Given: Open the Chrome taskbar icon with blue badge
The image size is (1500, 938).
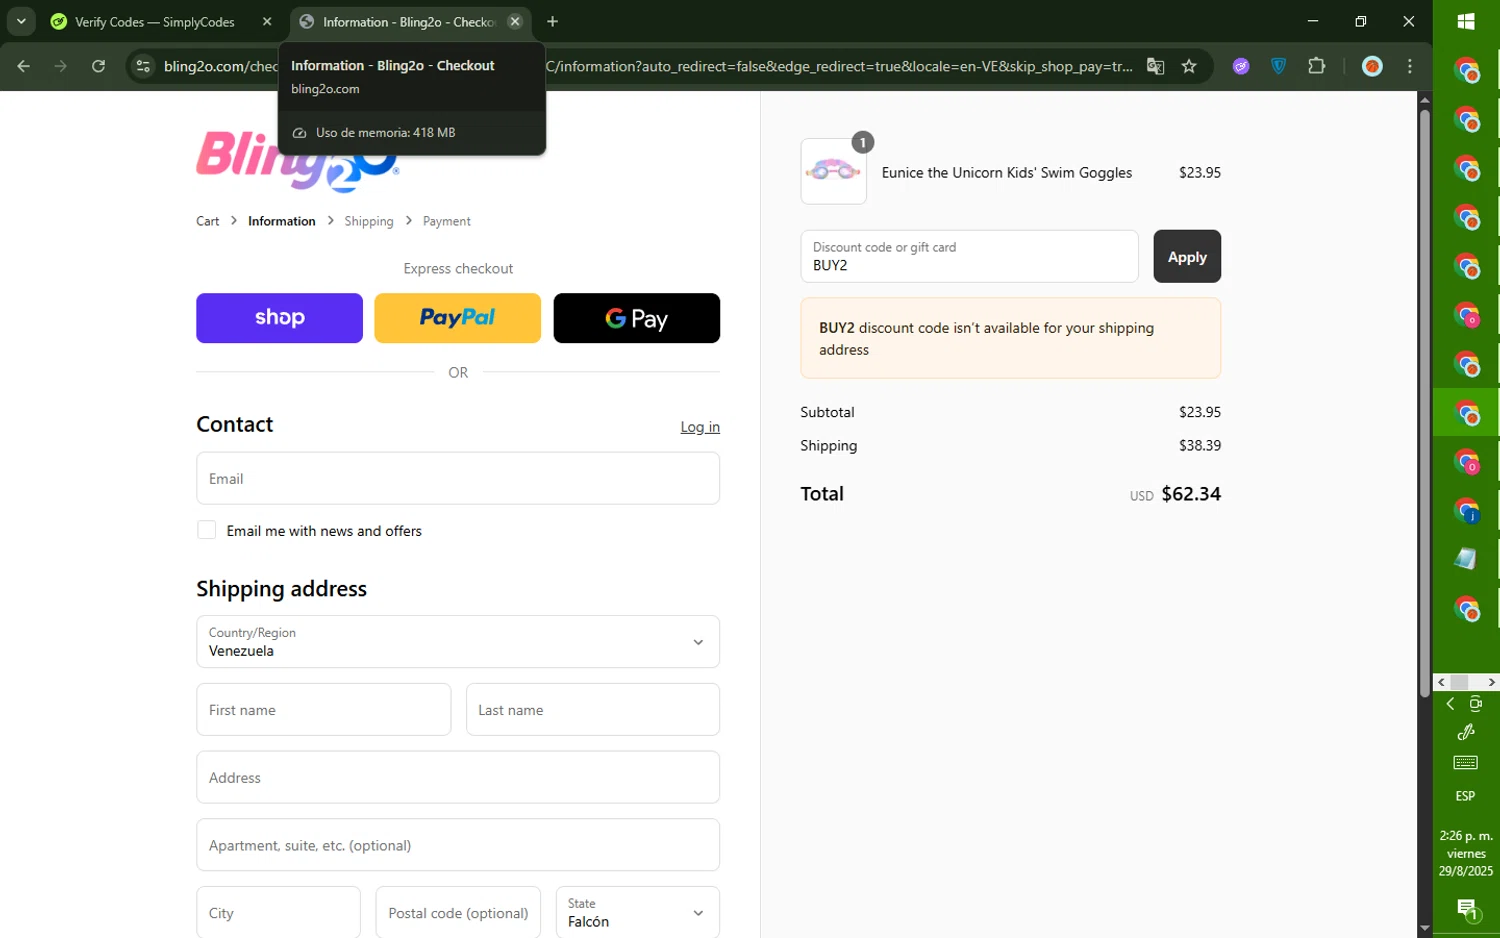Looking at the screenshot, I should tap(1466, 510).
